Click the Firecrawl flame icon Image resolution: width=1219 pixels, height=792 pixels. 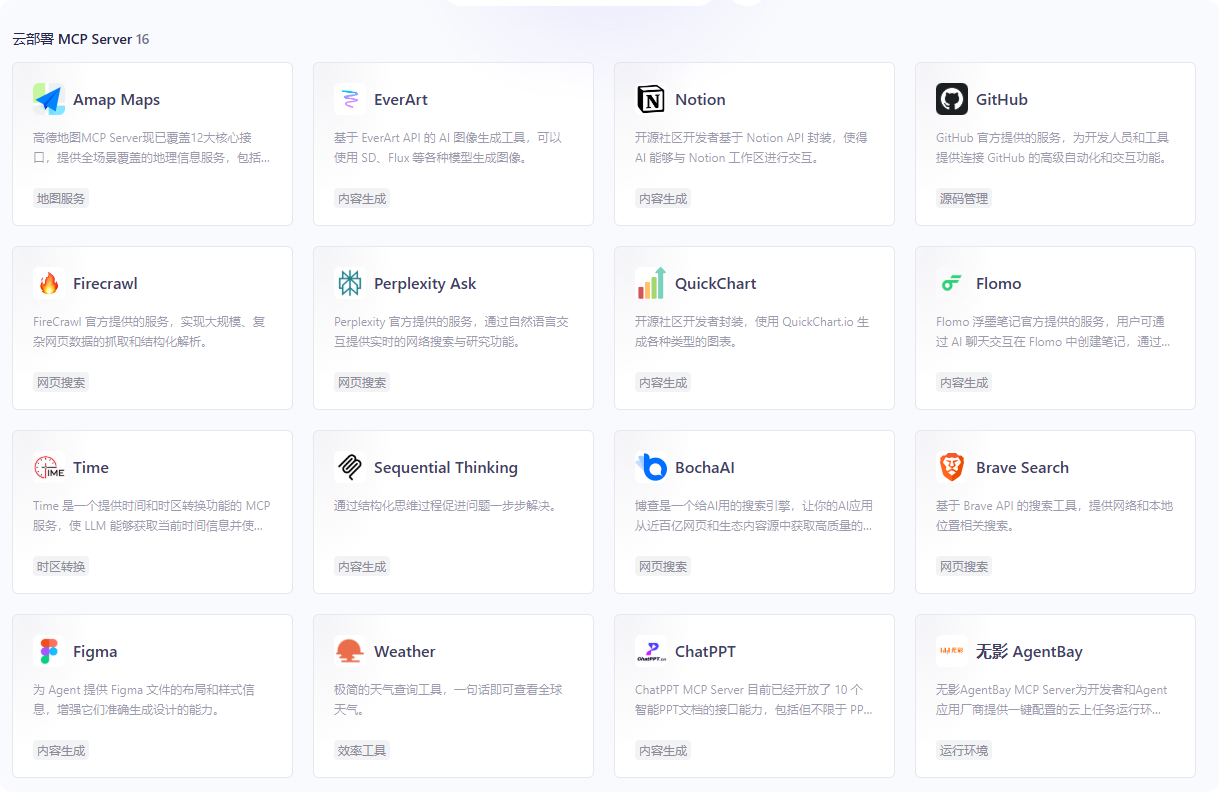point(49,283)
